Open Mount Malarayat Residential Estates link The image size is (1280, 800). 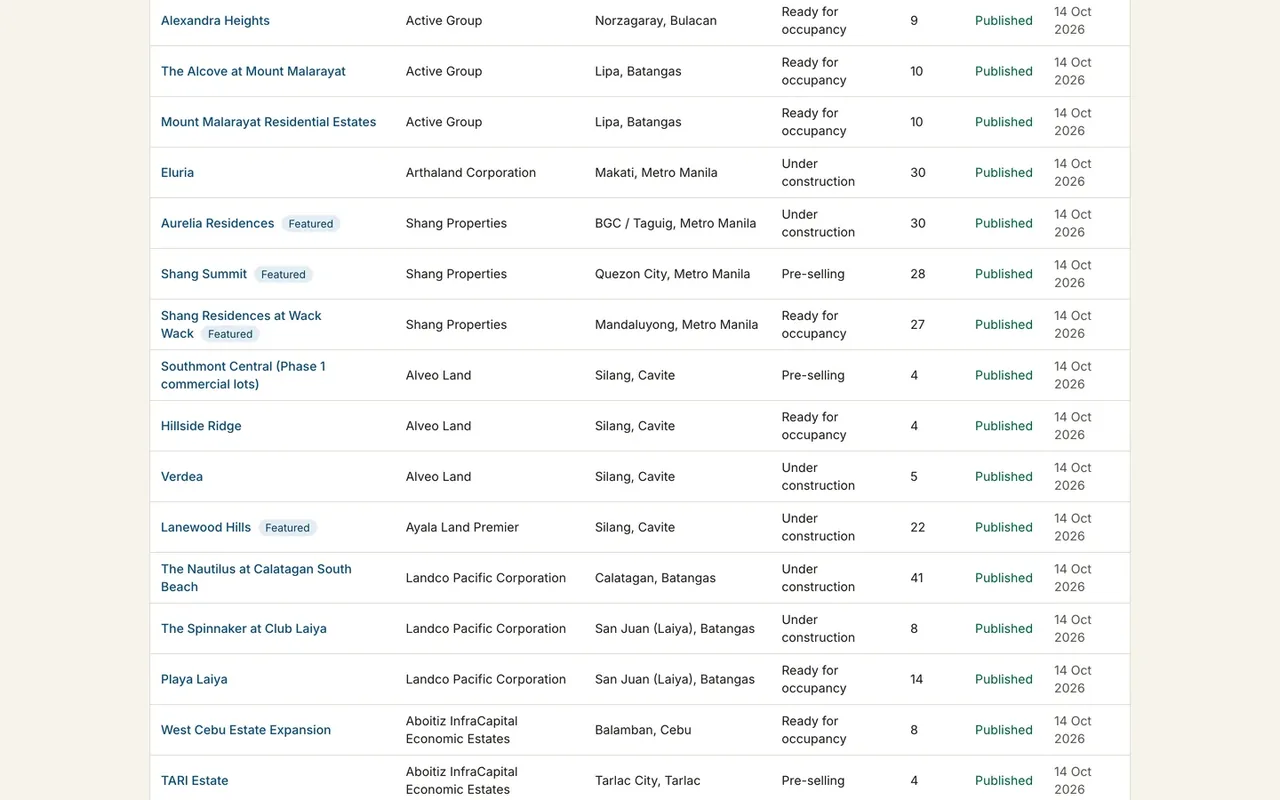click(x=268, y=122)
